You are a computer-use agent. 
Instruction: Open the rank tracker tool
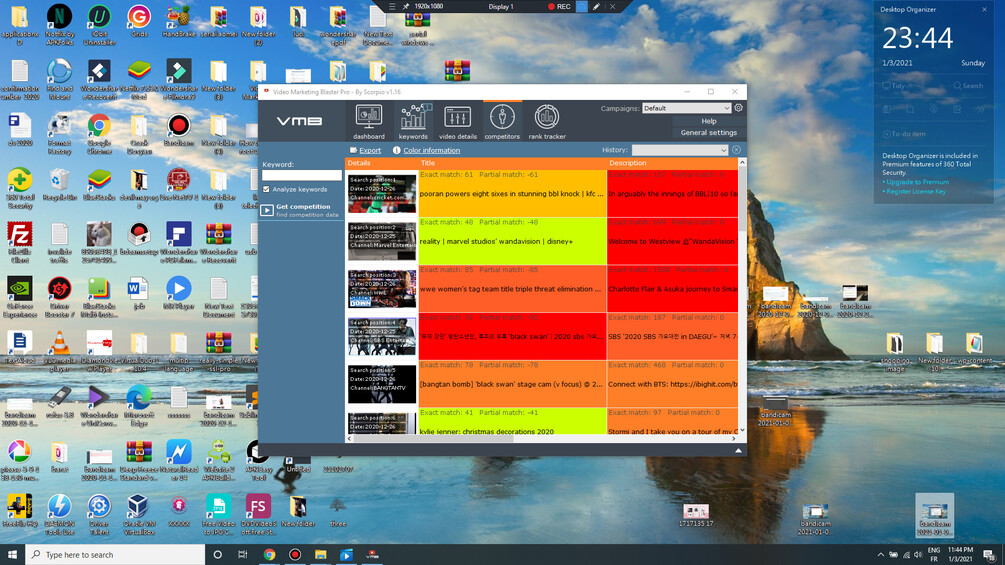point(547,120)
